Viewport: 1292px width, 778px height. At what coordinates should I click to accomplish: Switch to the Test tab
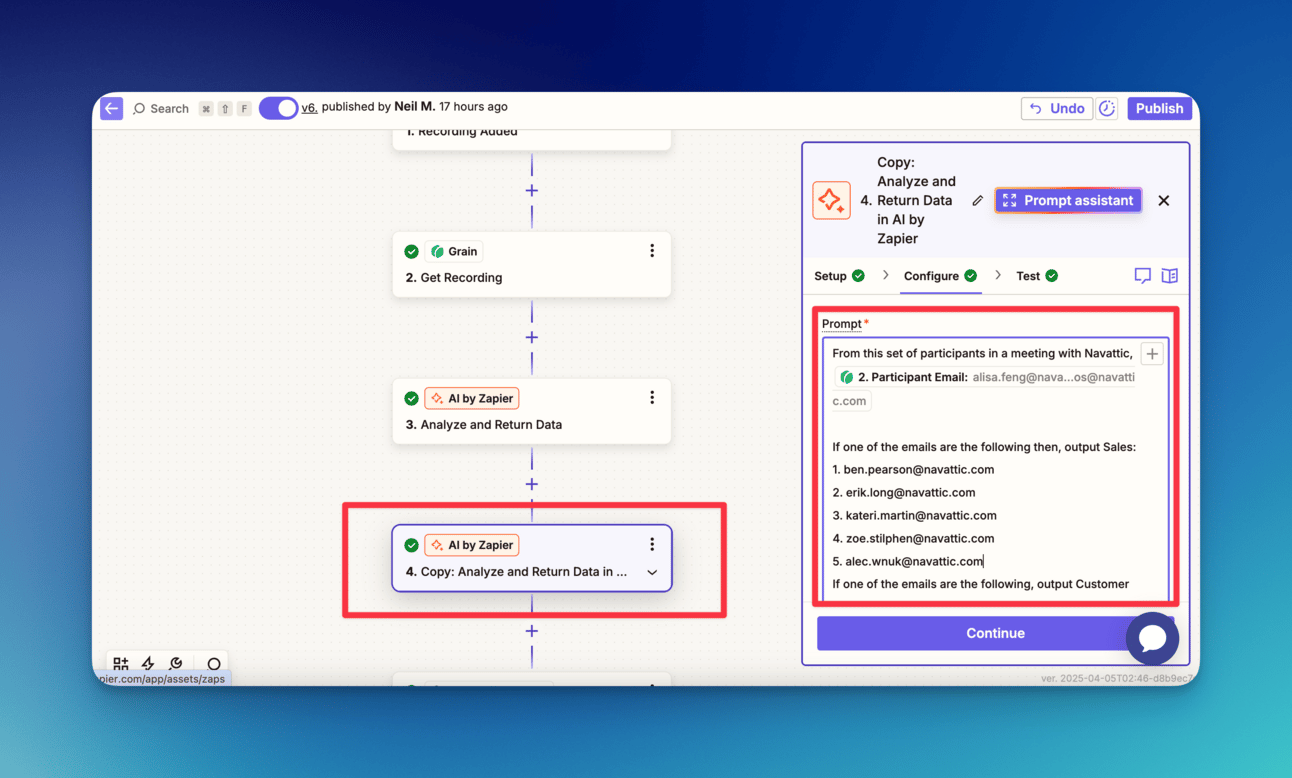coord(1036,276)
